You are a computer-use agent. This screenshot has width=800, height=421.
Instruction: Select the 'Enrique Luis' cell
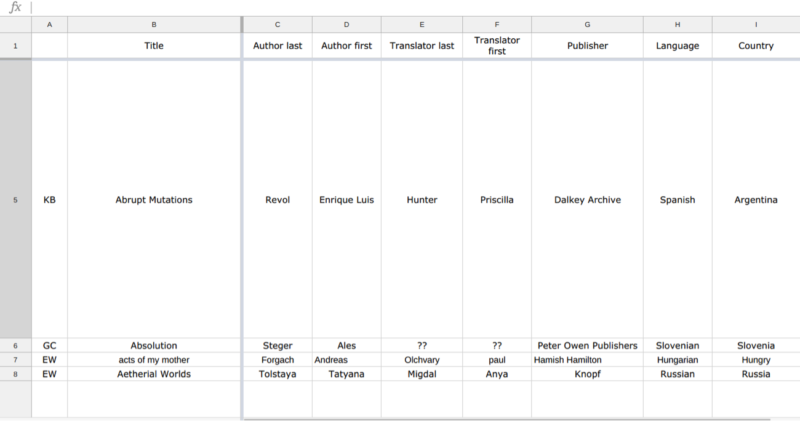[346, 200]
